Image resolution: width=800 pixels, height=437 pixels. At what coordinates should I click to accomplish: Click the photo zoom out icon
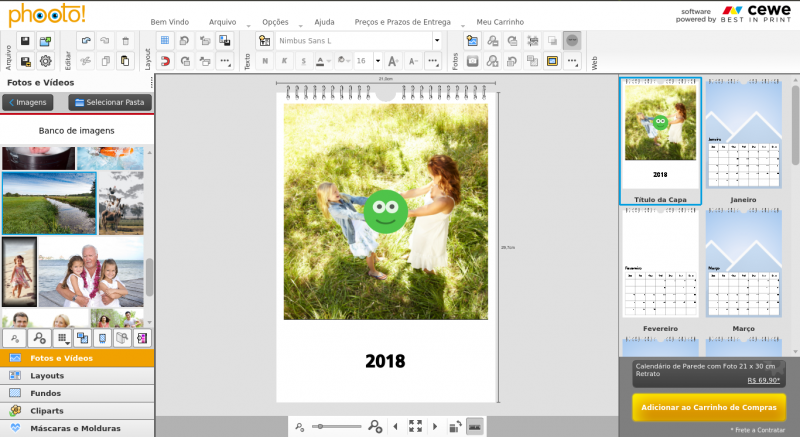point(492,41)
